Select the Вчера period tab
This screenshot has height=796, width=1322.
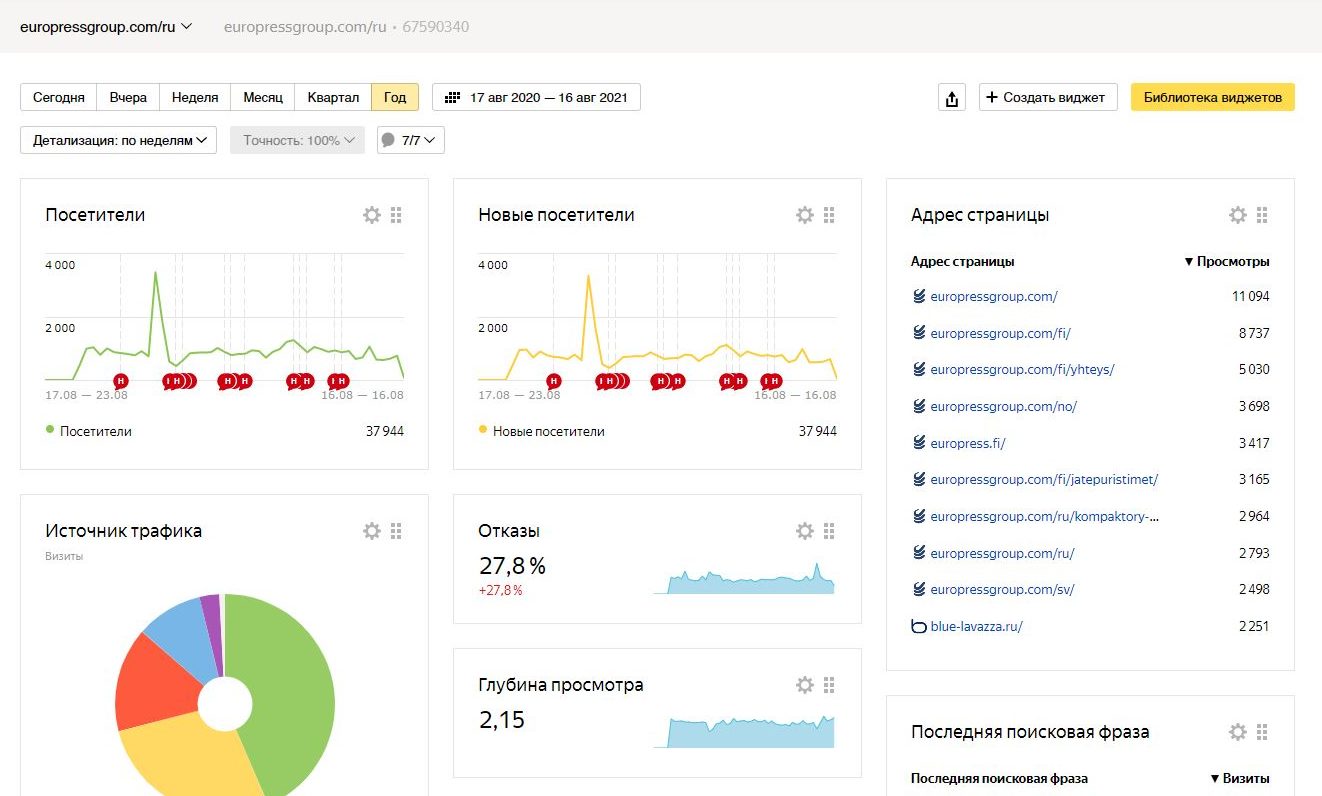(x=128, y=98)
